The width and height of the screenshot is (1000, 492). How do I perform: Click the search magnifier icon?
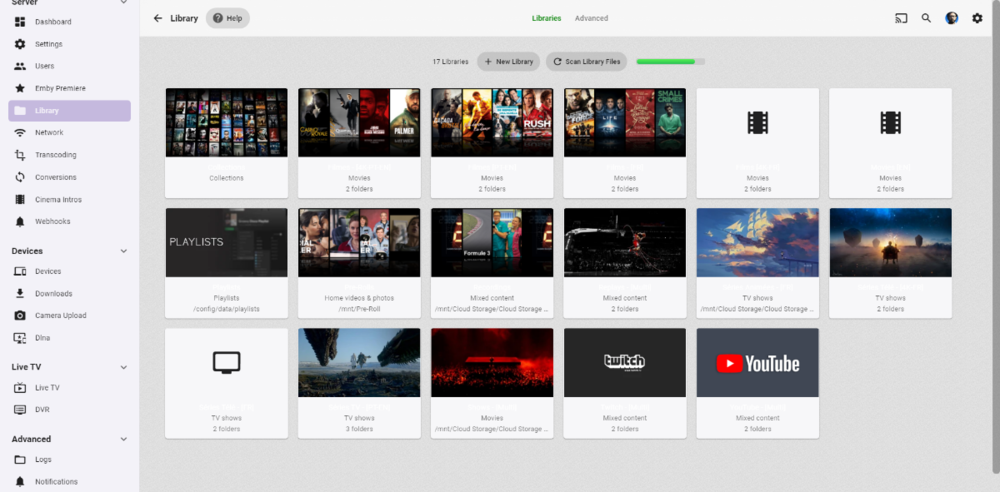pos(926,19)
